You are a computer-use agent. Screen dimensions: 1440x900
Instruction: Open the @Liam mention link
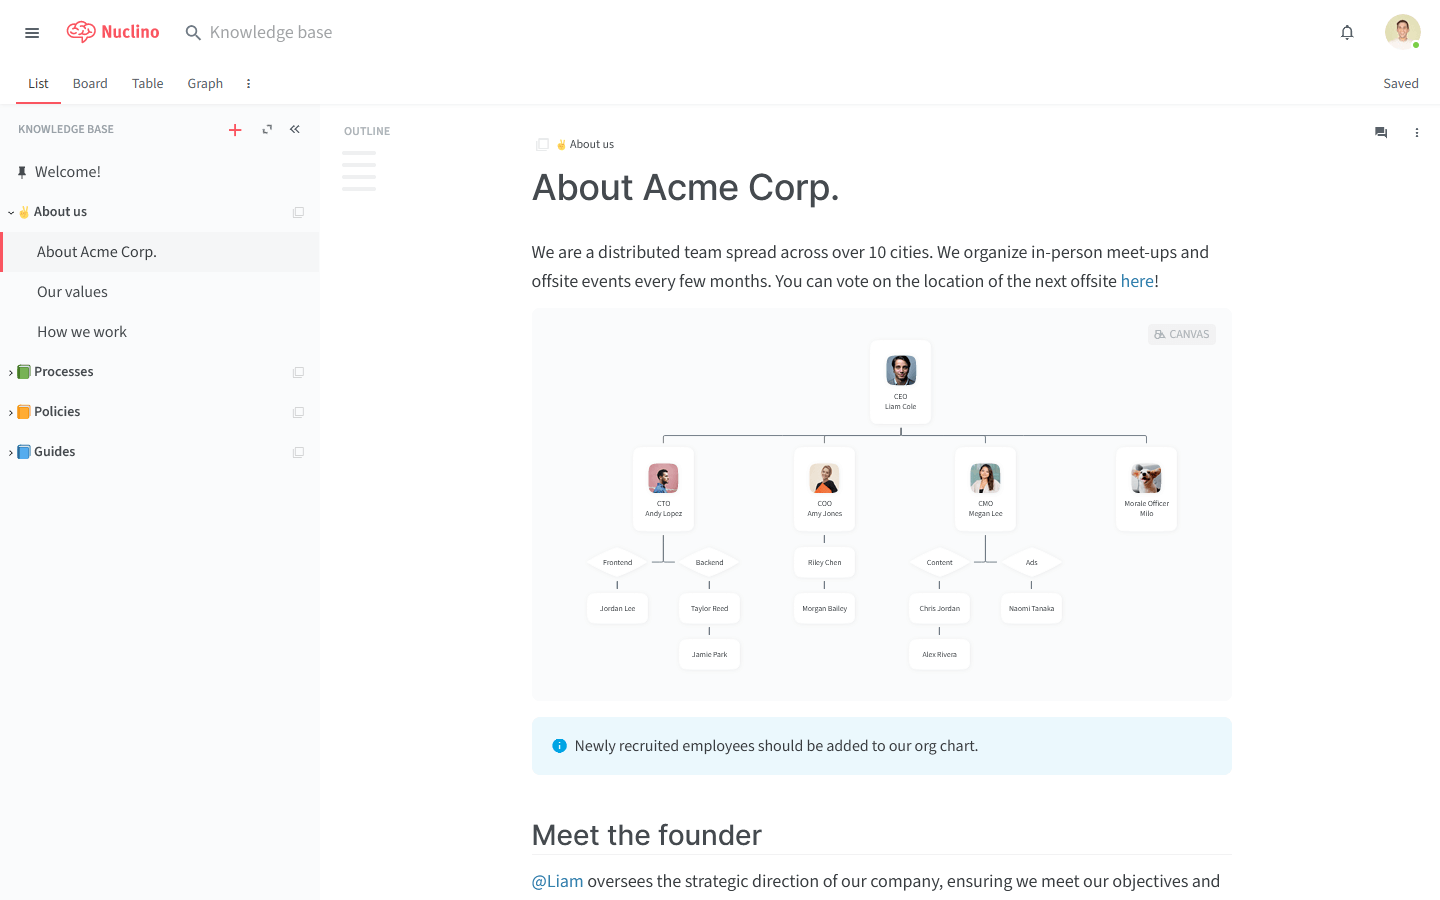pos(556,880)
